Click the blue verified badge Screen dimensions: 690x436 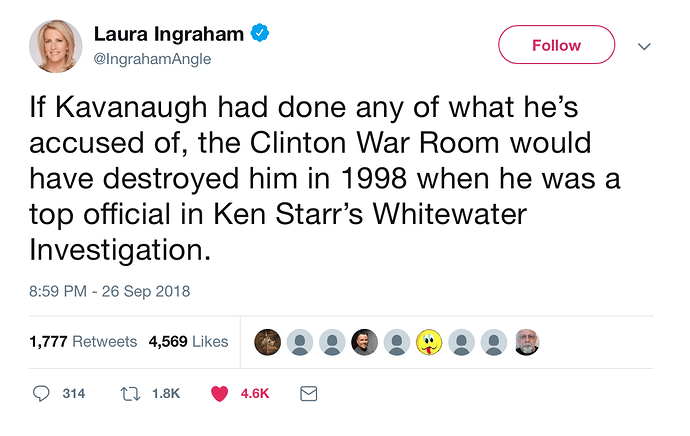(x=260, y=34)
